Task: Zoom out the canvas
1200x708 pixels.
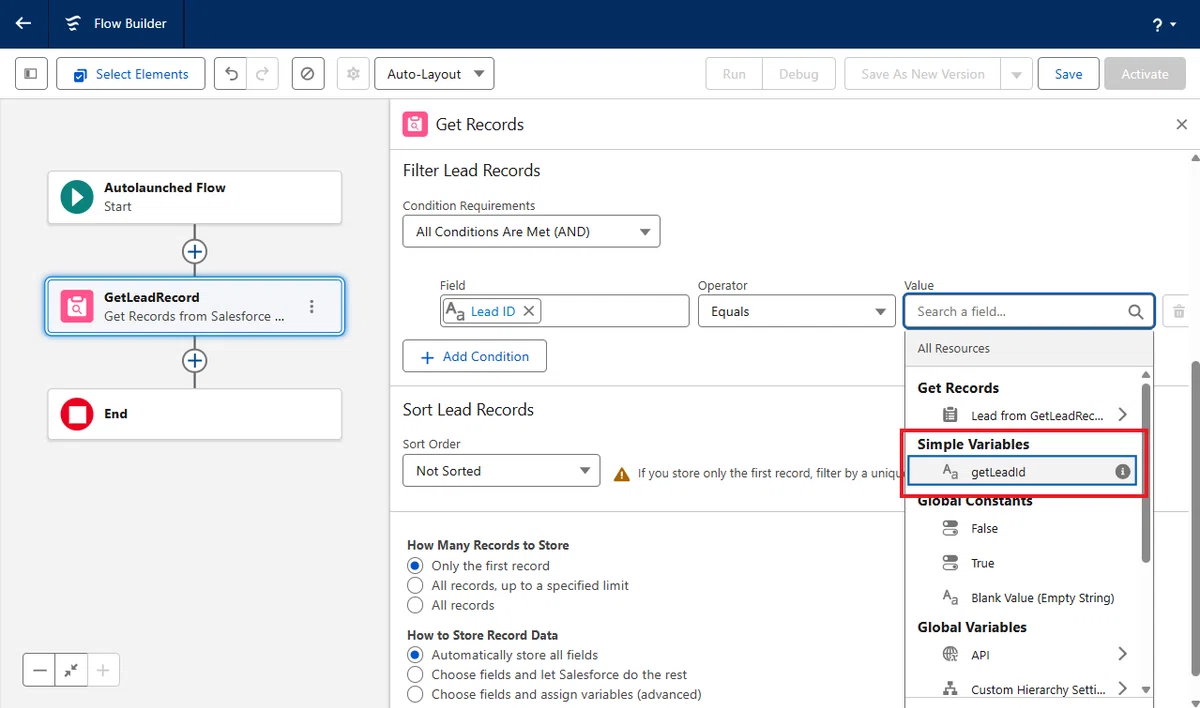Action: [x=40, y=670]
